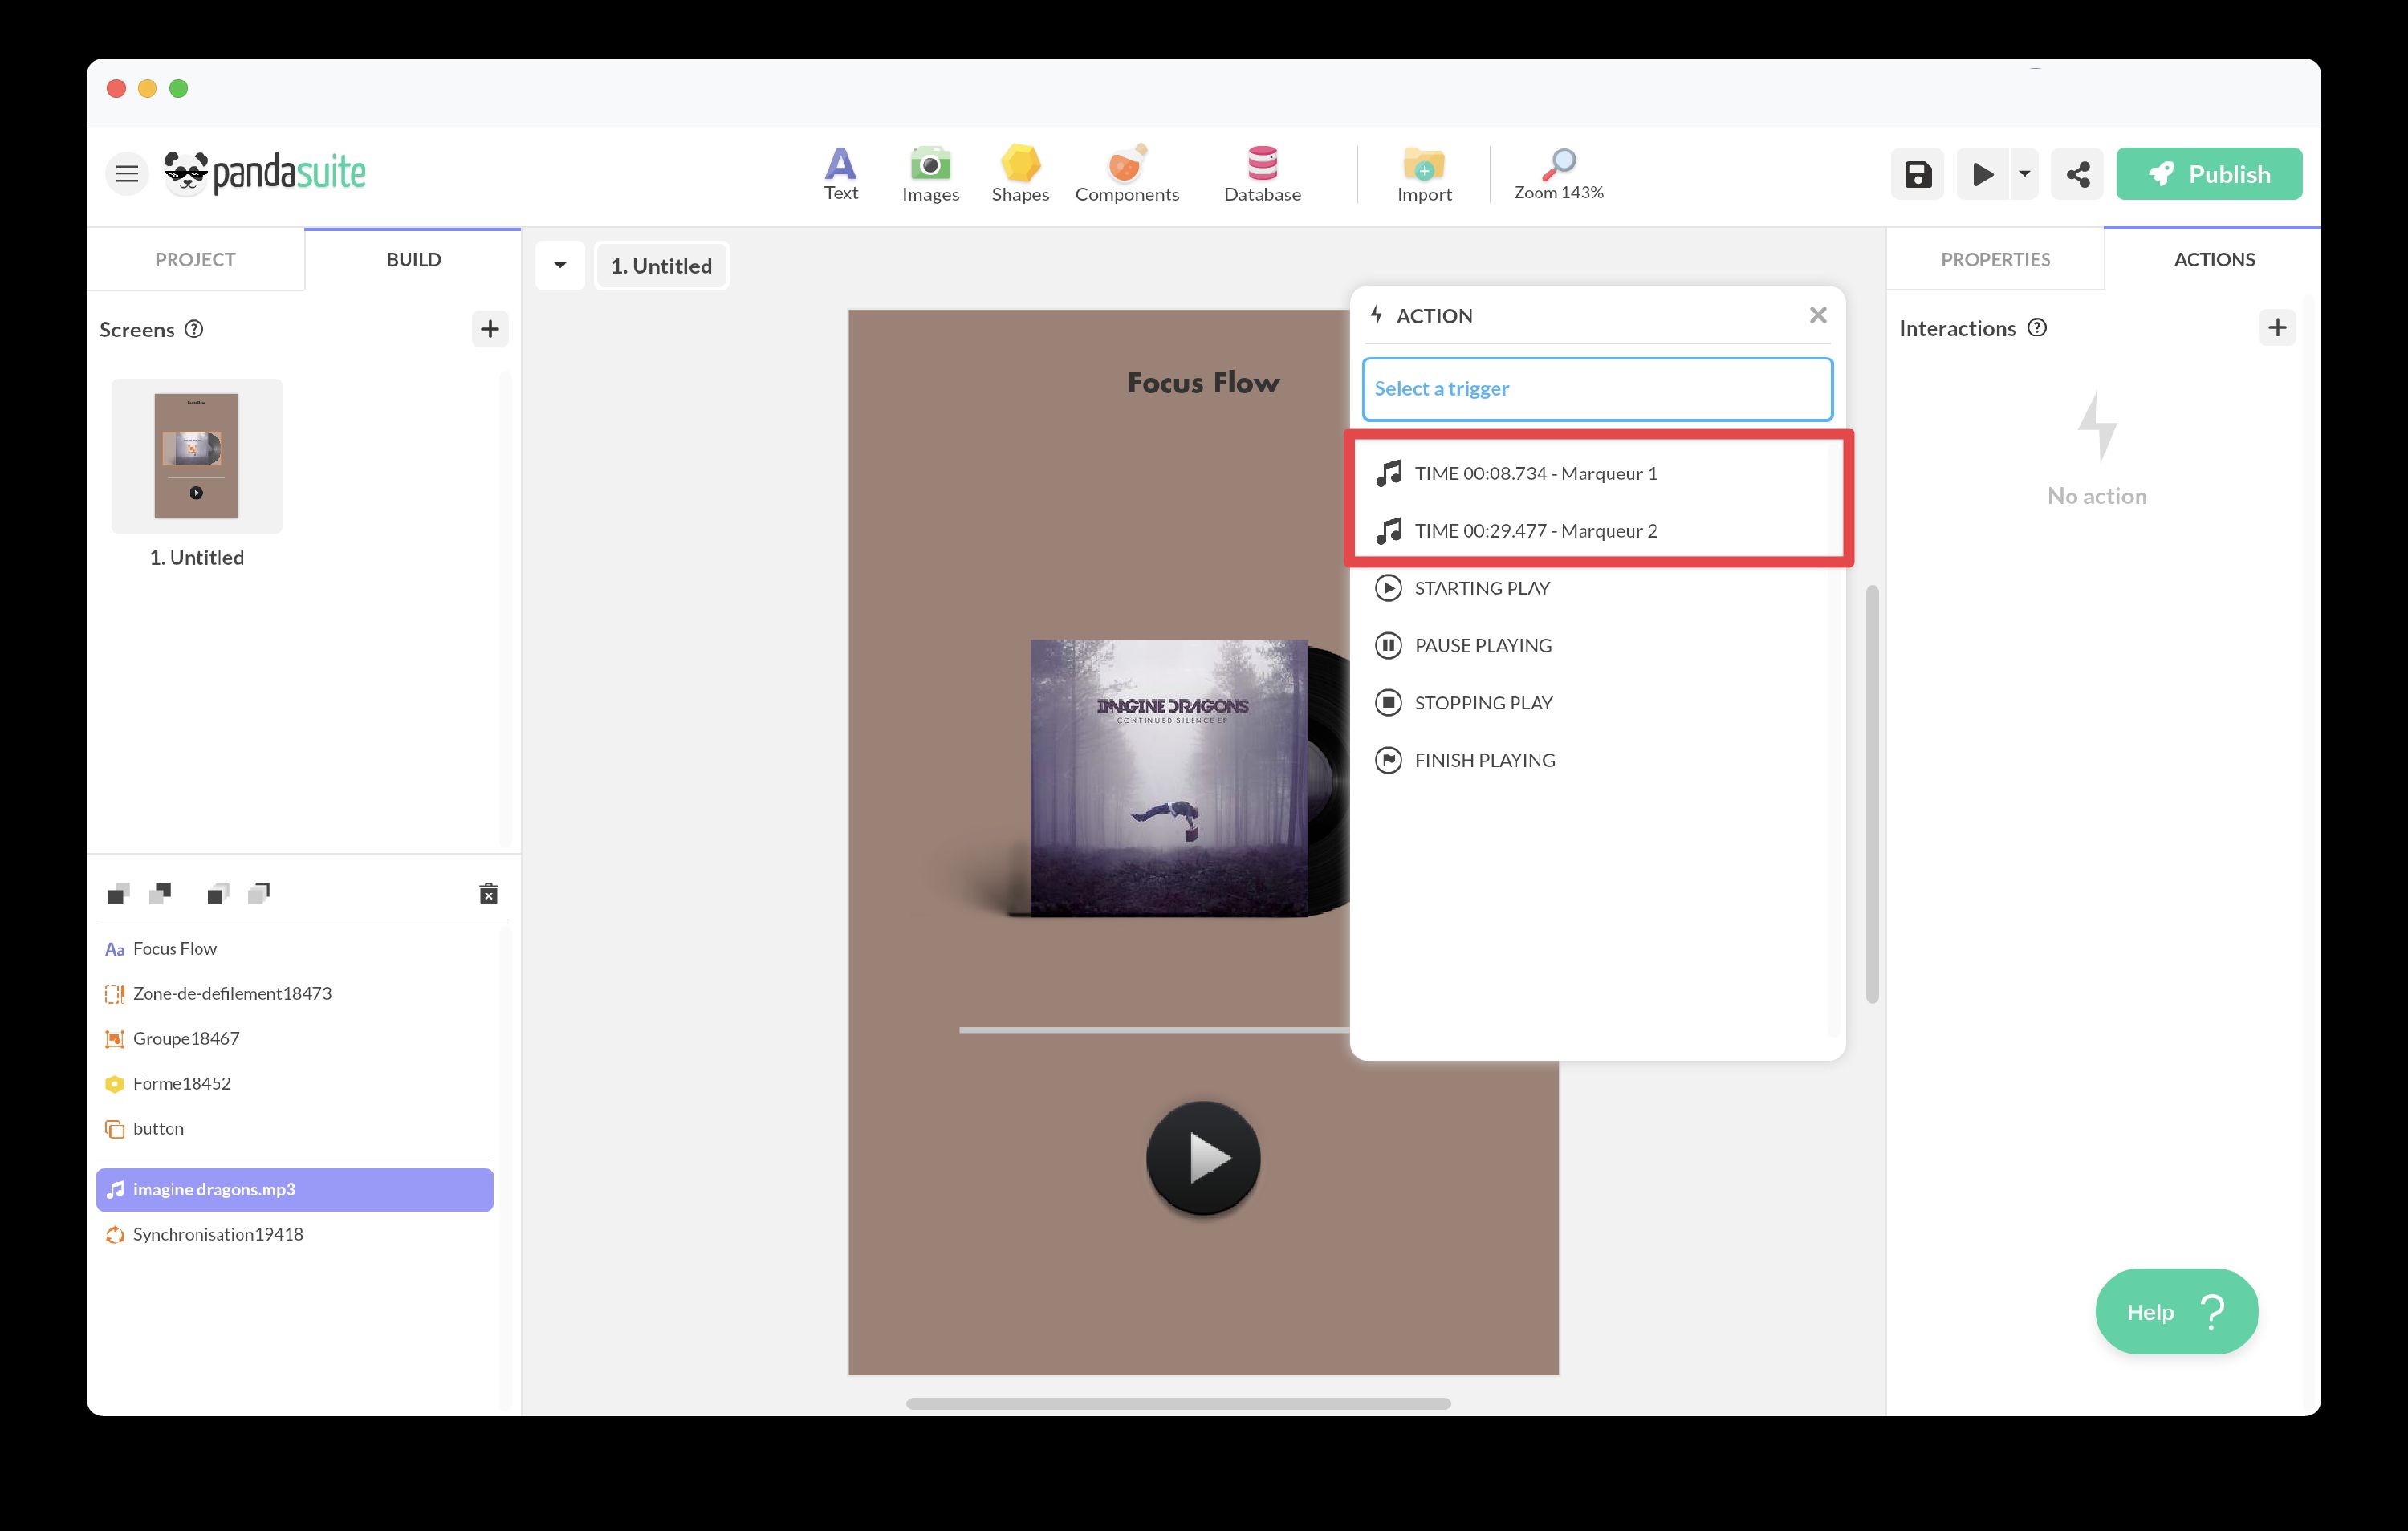Open the screen selector dropdown arrow

click(560, 266)
